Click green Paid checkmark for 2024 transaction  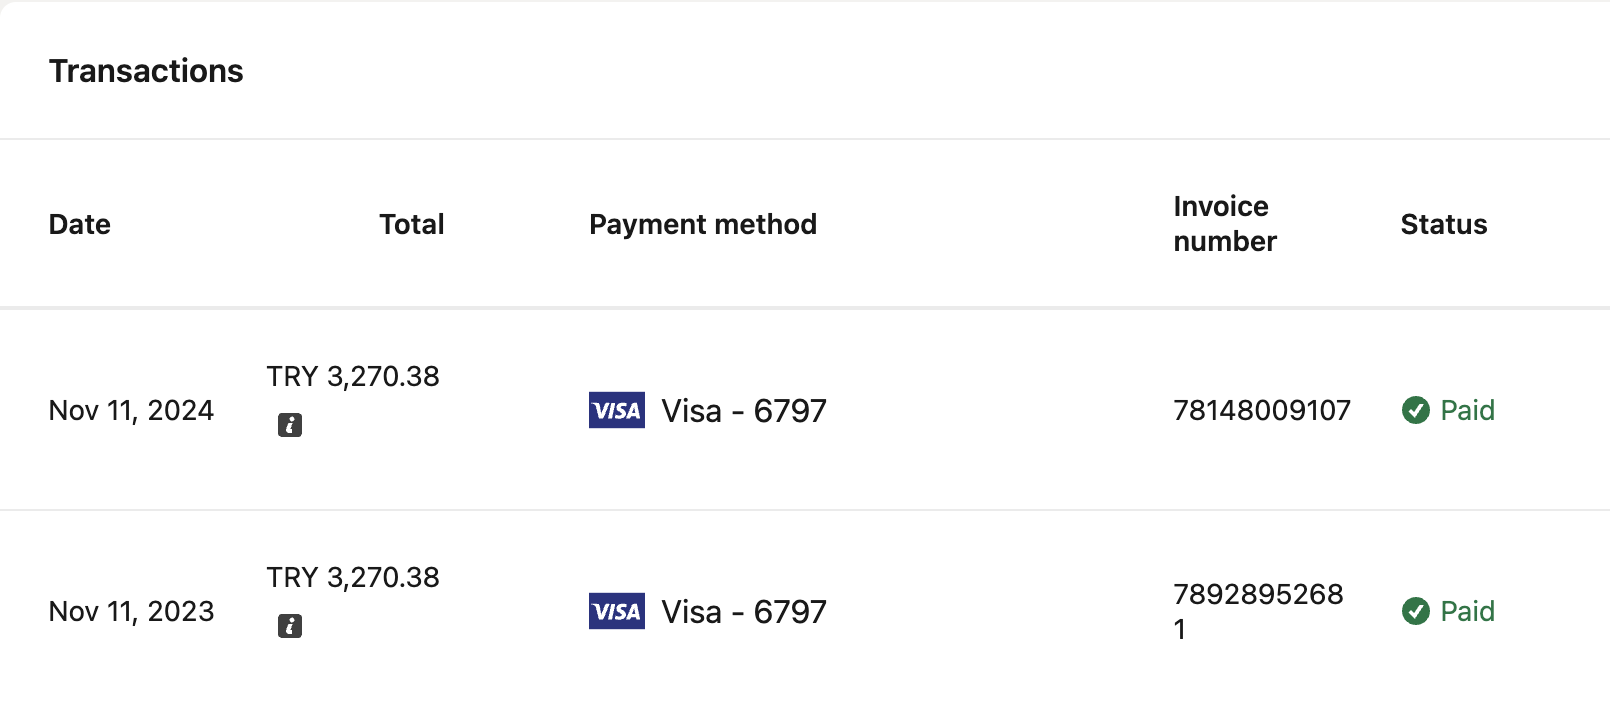tap(1415, 410)
